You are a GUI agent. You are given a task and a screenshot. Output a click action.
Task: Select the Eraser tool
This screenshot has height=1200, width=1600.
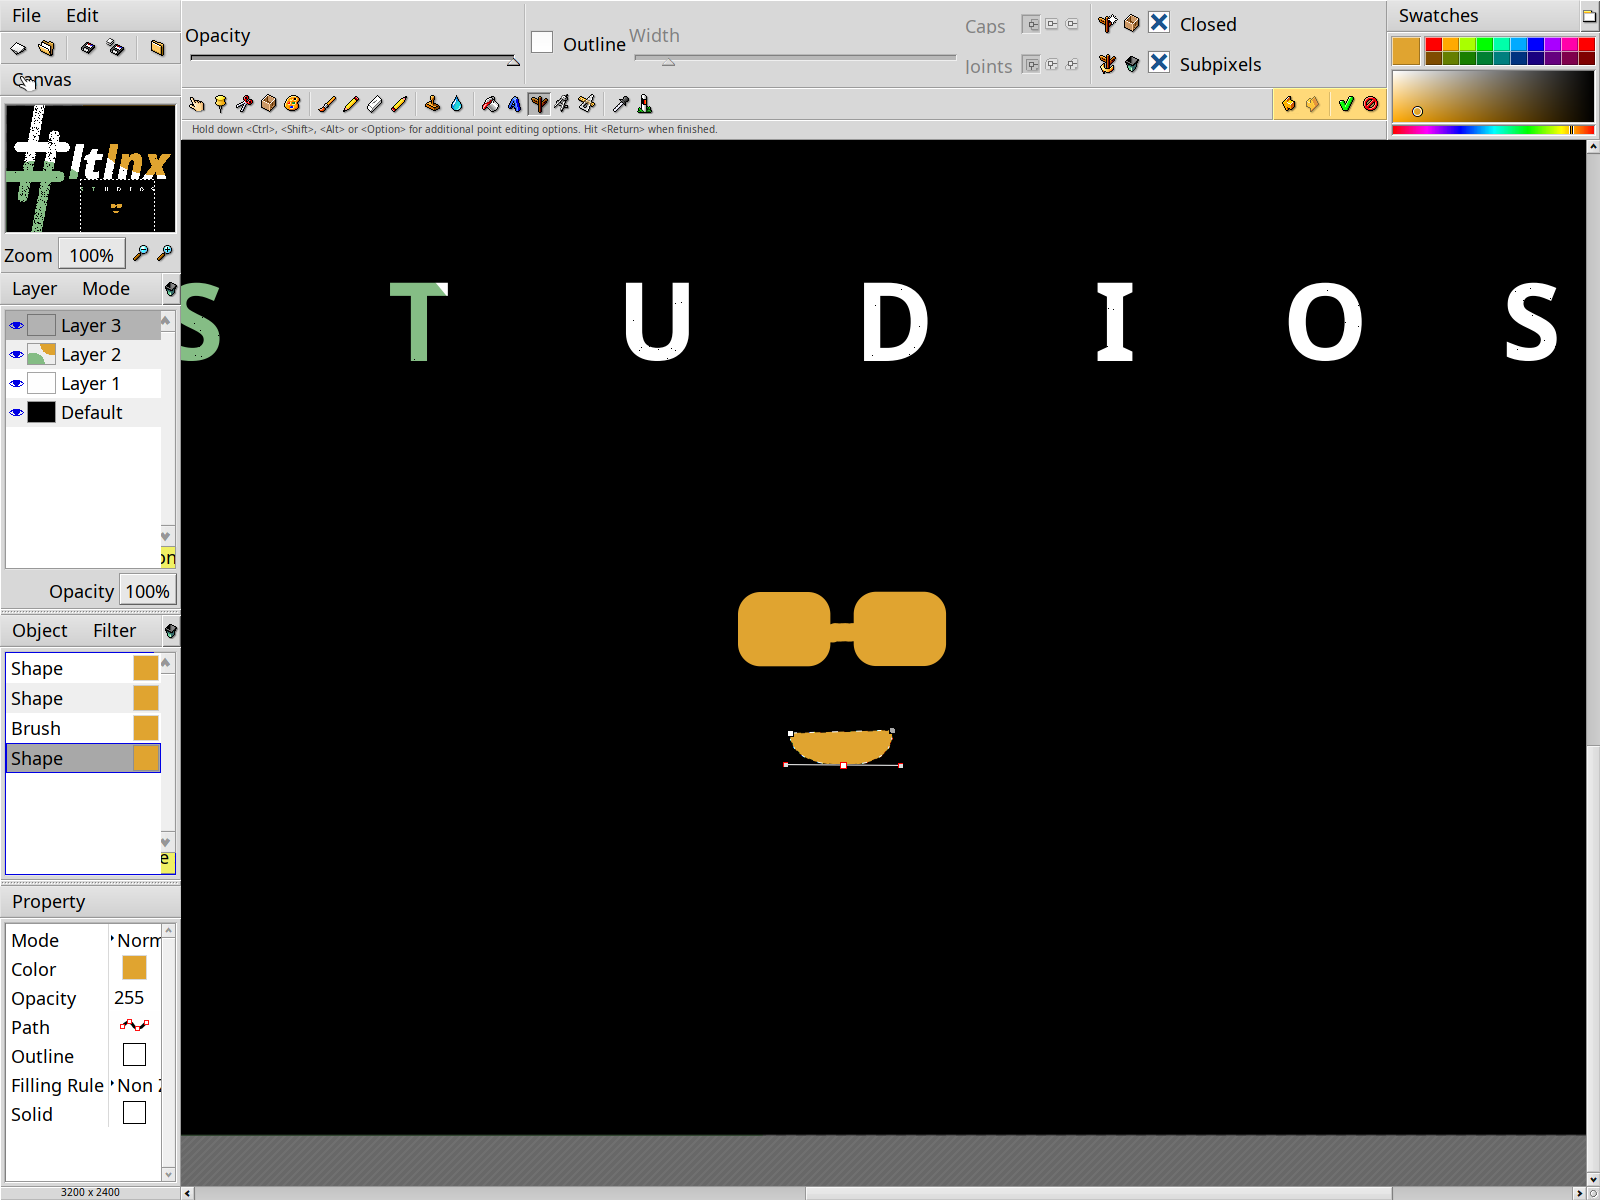[375, 104]
